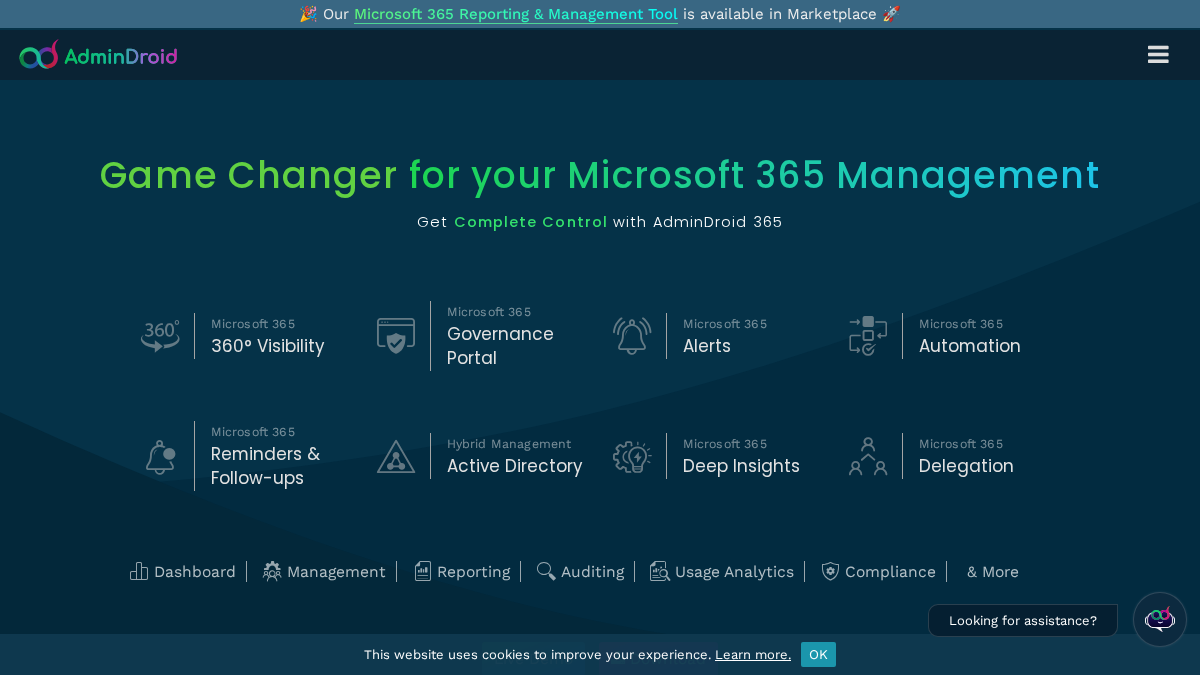The image size is (1200, 675).
Task: Open the chat assistant bot icon
Action: click(1160, 619)
